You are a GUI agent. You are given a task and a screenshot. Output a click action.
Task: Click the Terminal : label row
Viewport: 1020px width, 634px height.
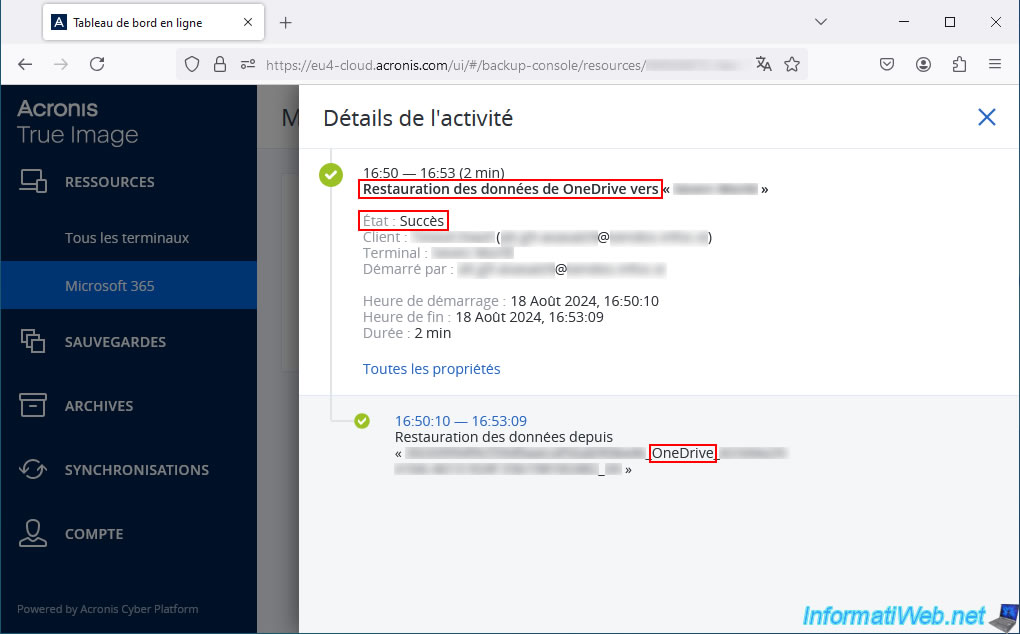coord(438,253)
